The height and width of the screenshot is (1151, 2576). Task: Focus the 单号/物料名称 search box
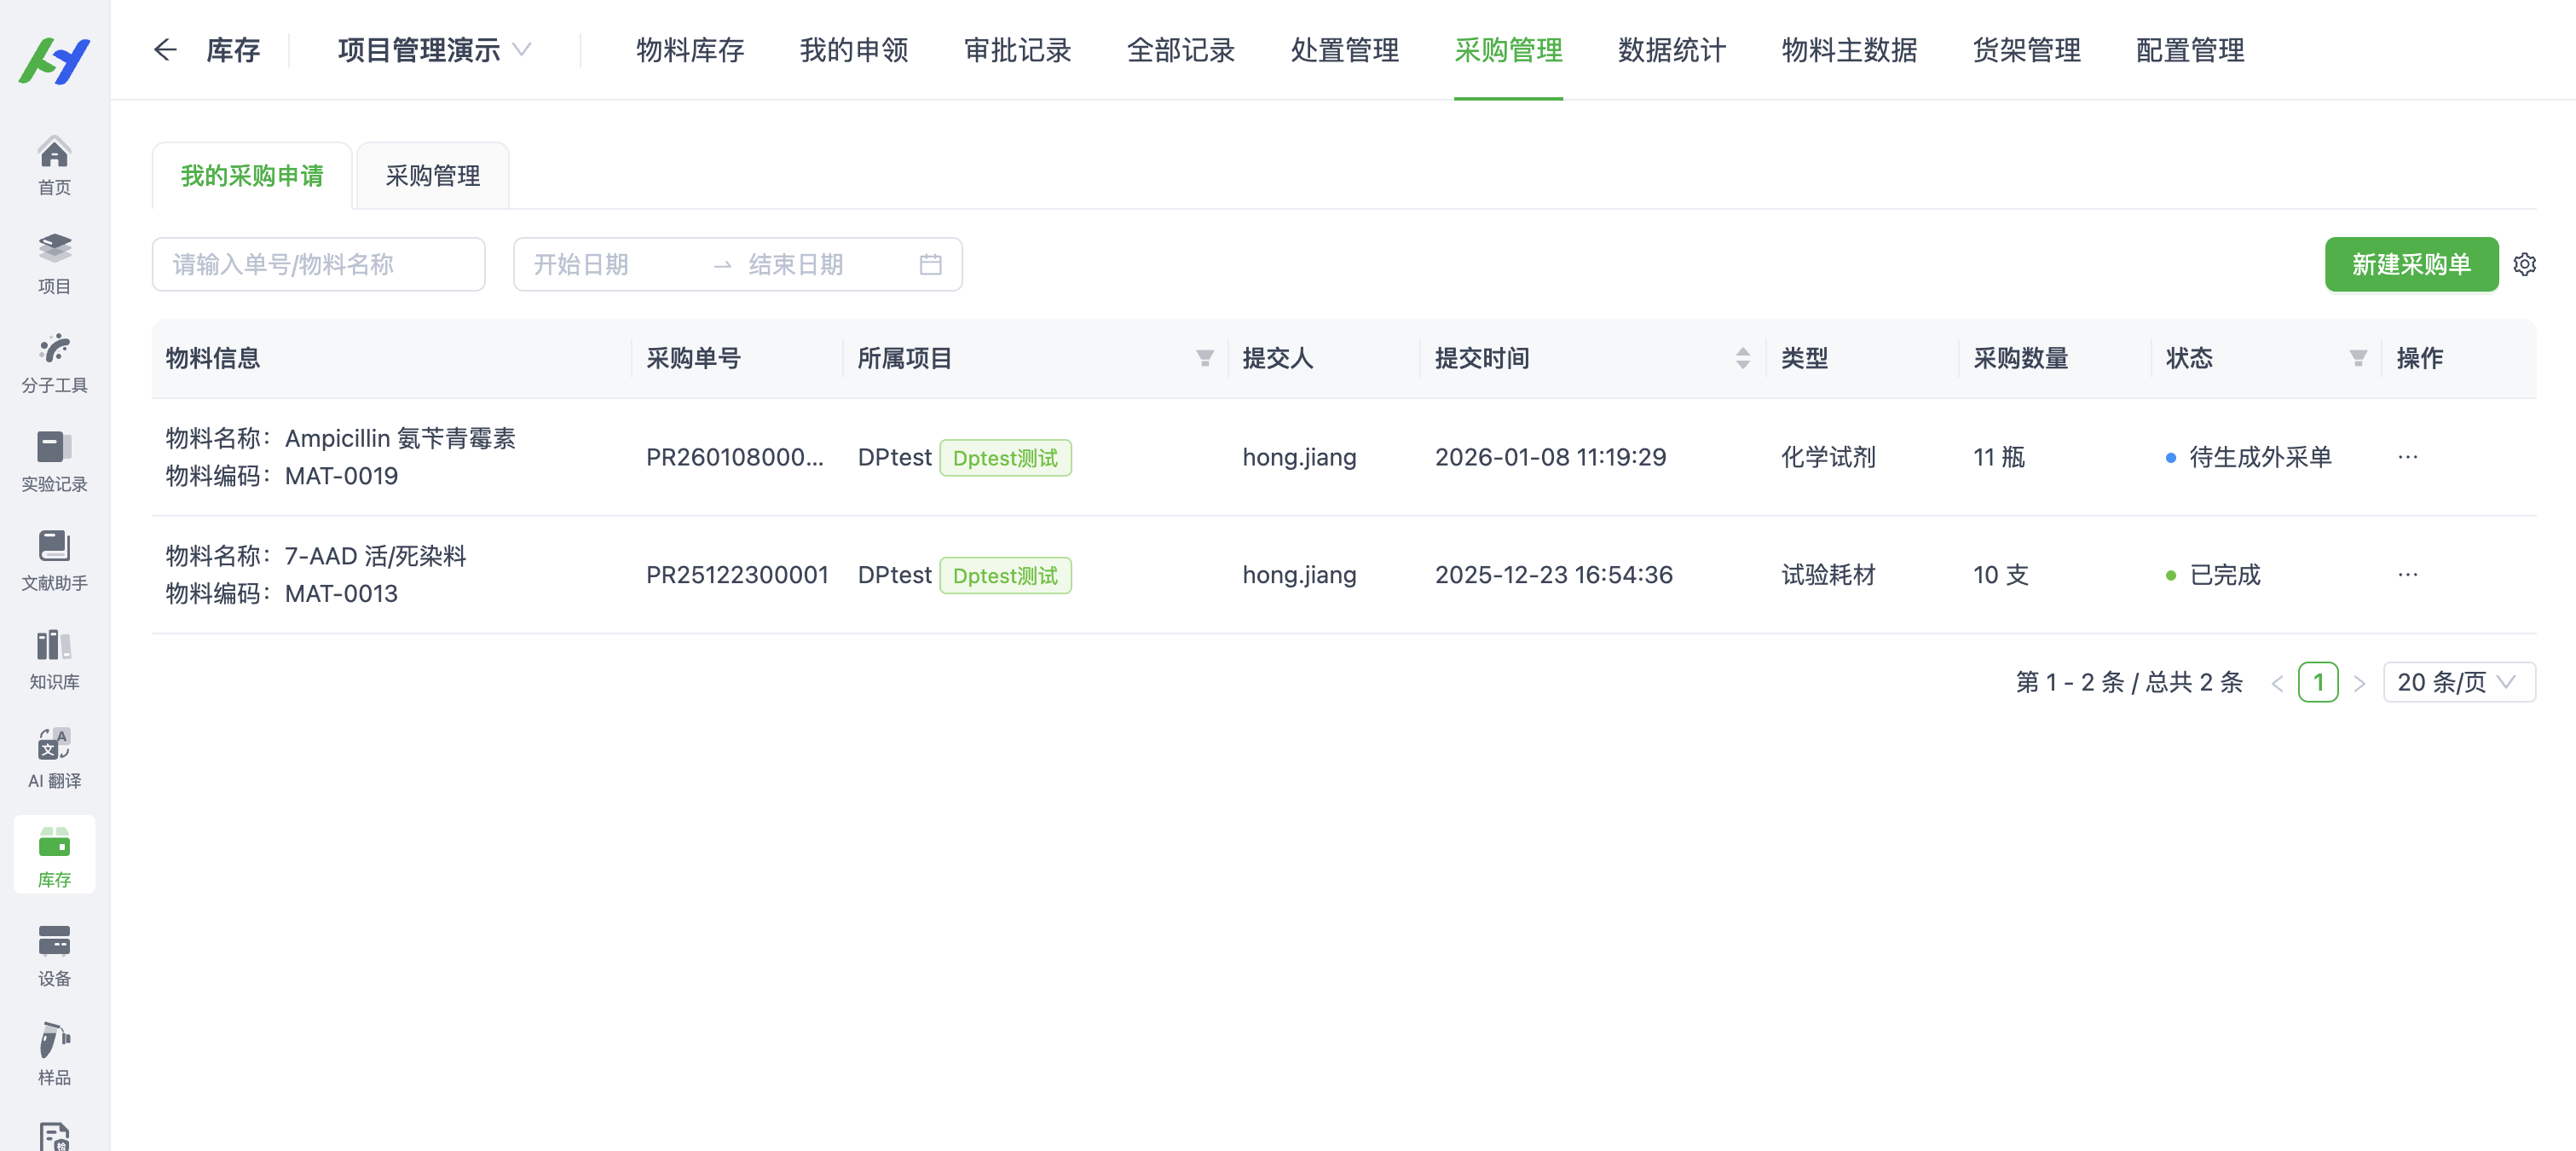(318, 264)
